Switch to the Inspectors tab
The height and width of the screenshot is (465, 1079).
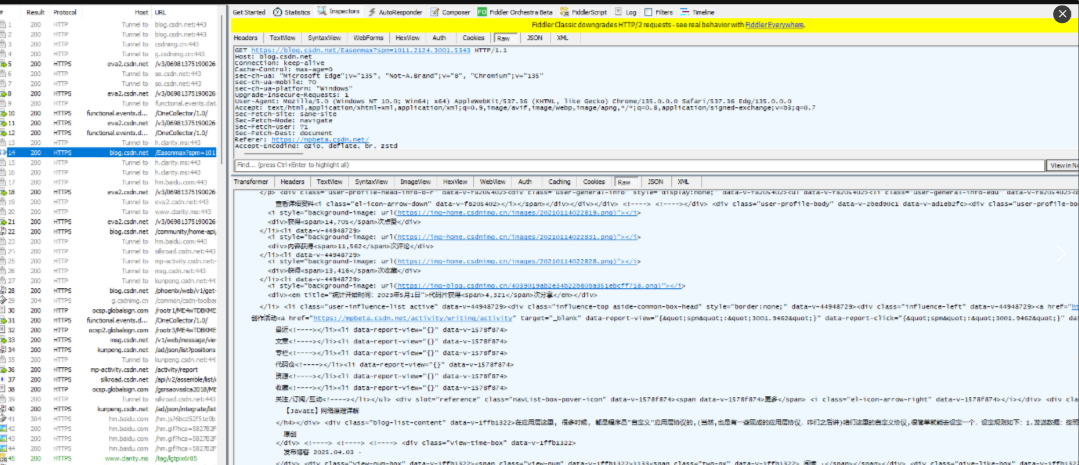339,12
